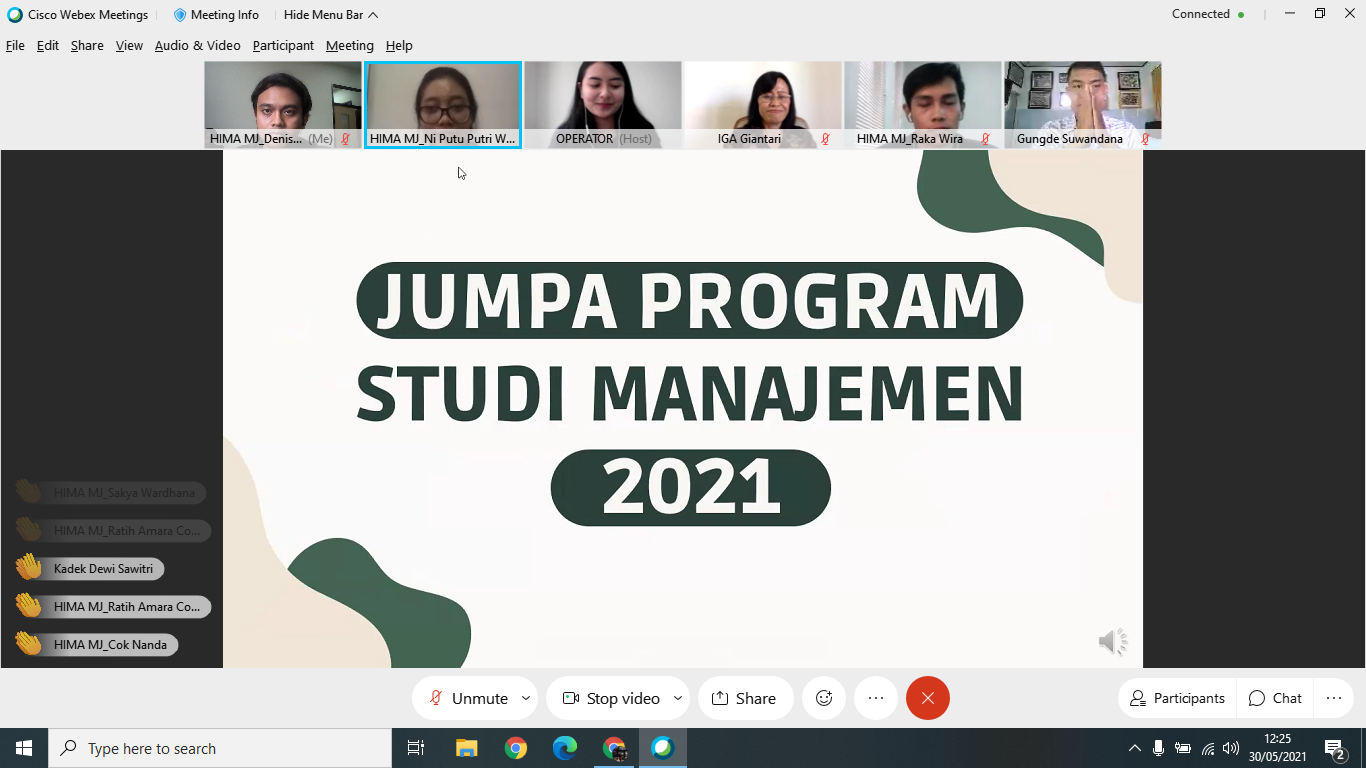Open the Windows Start menu
Image resolution: width=1366 pixels, height=768 pixels.
tap(24, 748)
